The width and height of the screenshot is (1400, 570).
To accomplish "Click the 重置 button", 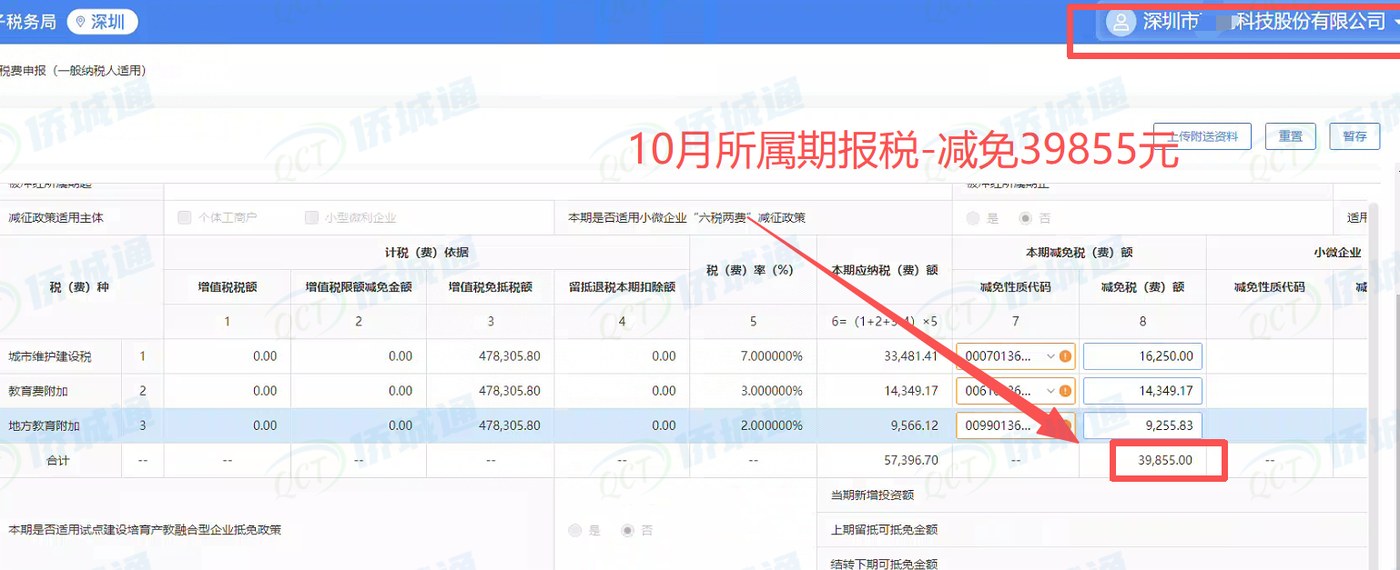I will (x=1290, y=136).
